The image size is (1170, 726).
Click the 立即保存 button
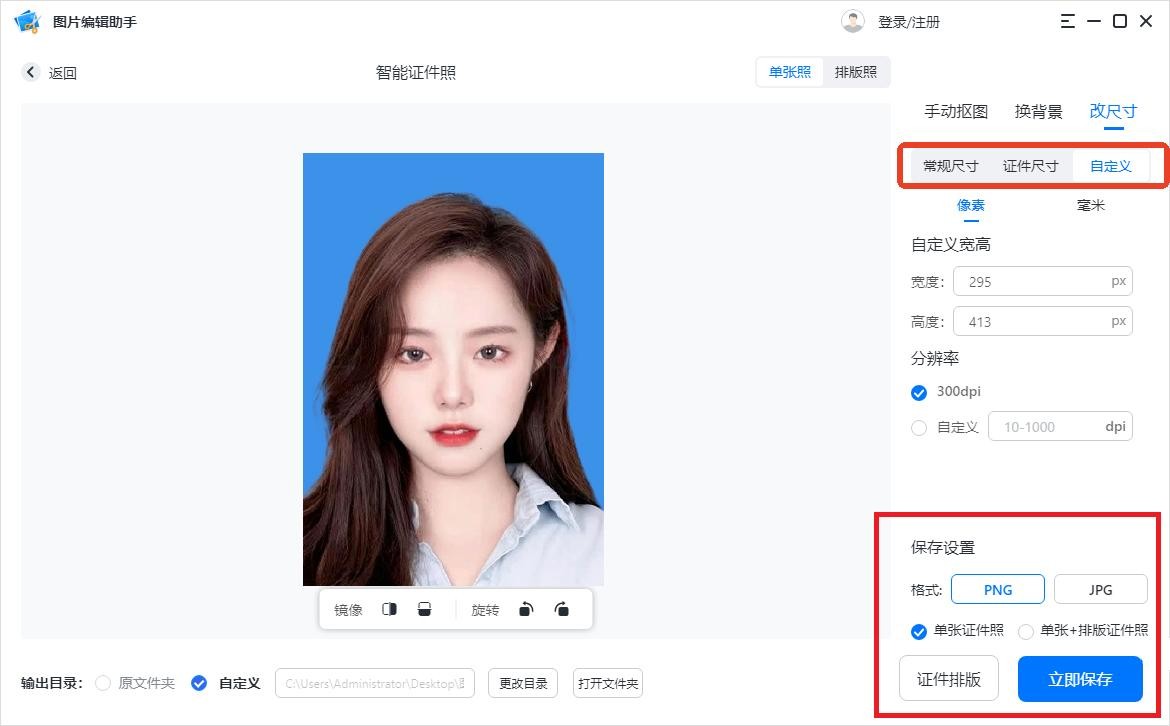(x=1080, y=680)
